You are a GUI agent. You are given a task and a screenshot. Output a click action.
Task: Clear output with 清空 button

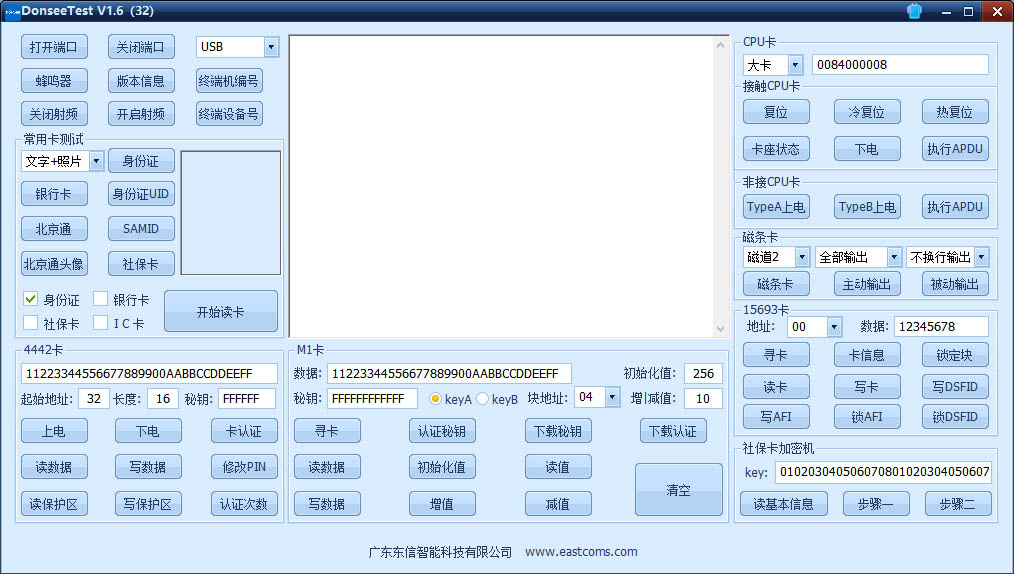tap(679, 490)
